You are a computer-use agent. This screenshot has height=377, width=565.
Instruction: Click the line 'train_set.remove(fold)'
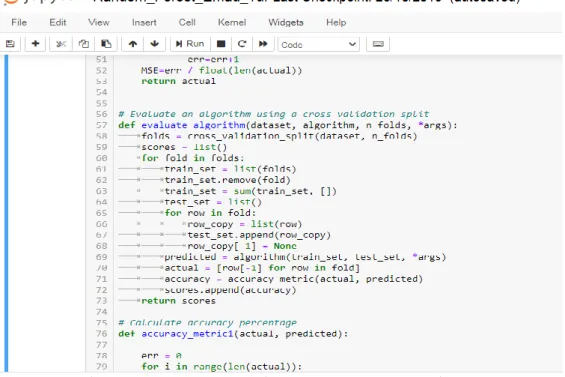point(227,180)
